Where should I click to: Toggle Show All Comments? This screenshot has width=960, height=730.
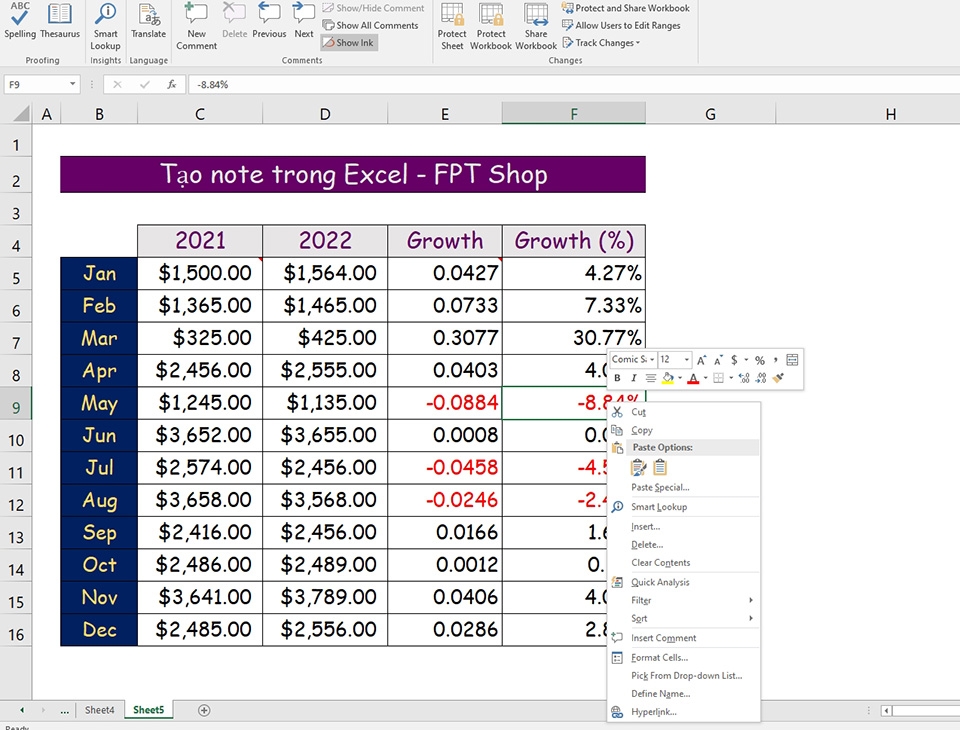(x=370, y=25)
